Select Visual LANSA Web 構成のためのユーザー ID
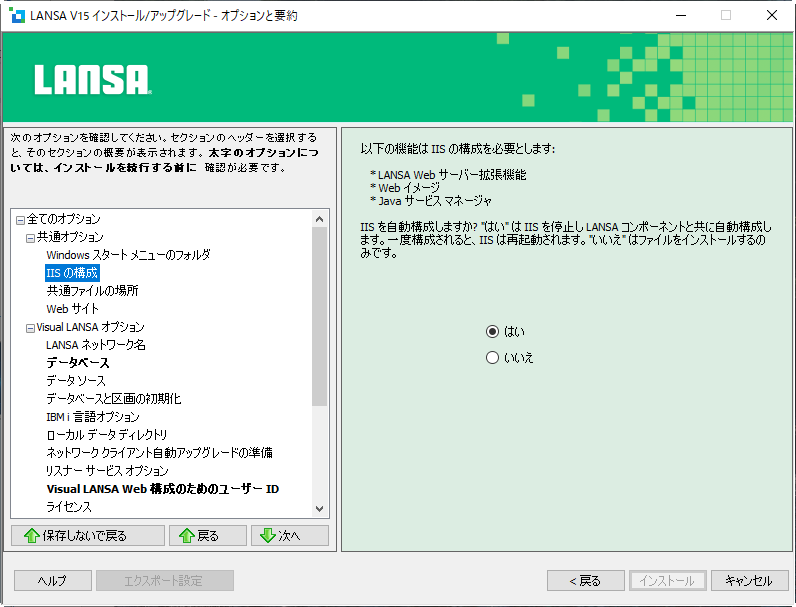This screenshot has width=796, height=607. tap(162, 489)
